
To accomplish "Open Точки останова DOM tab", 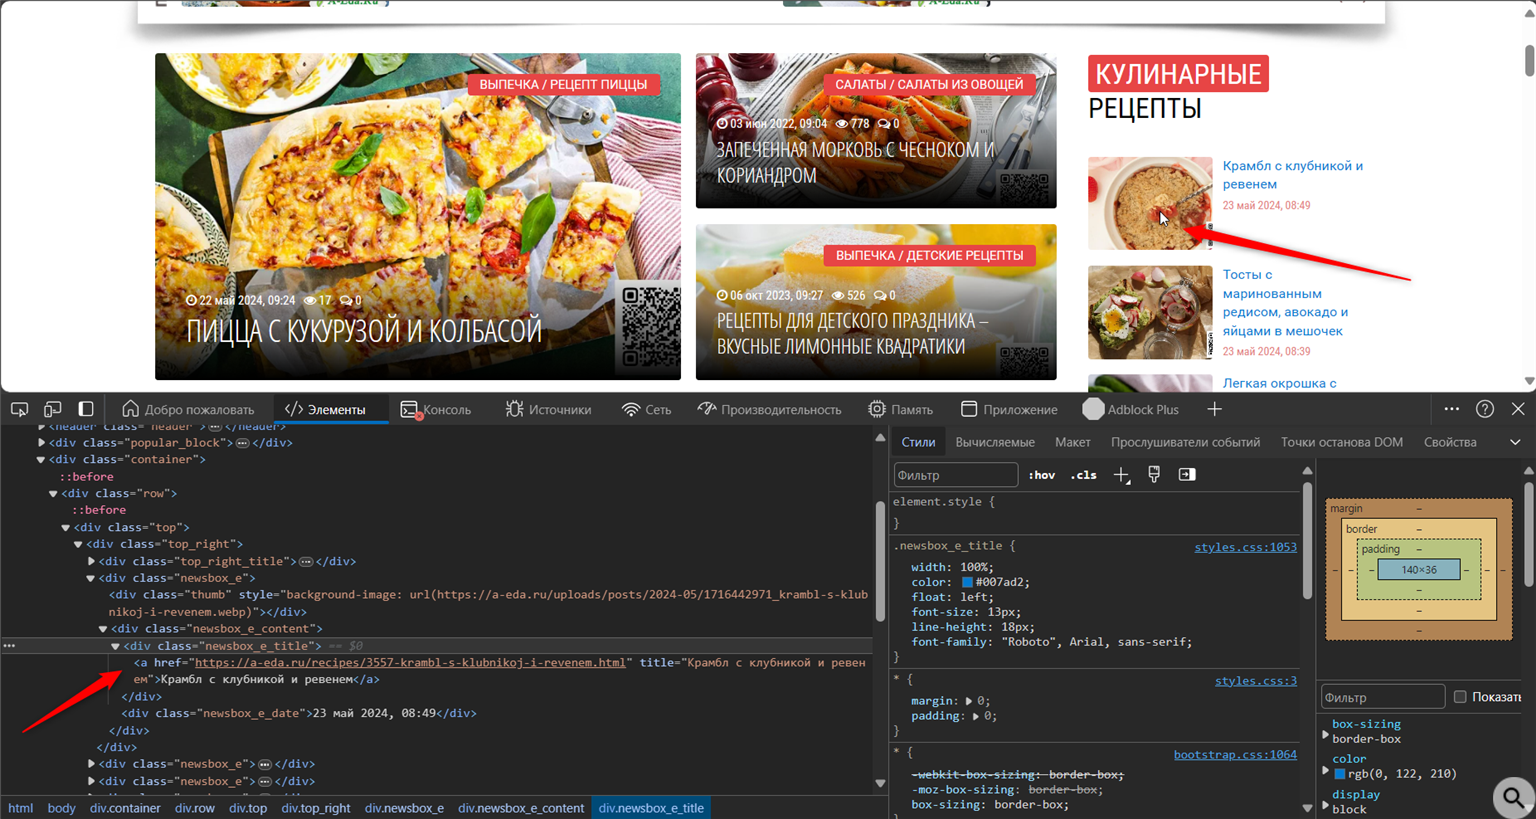I will pyautogui.click(x=1342, y=442).
